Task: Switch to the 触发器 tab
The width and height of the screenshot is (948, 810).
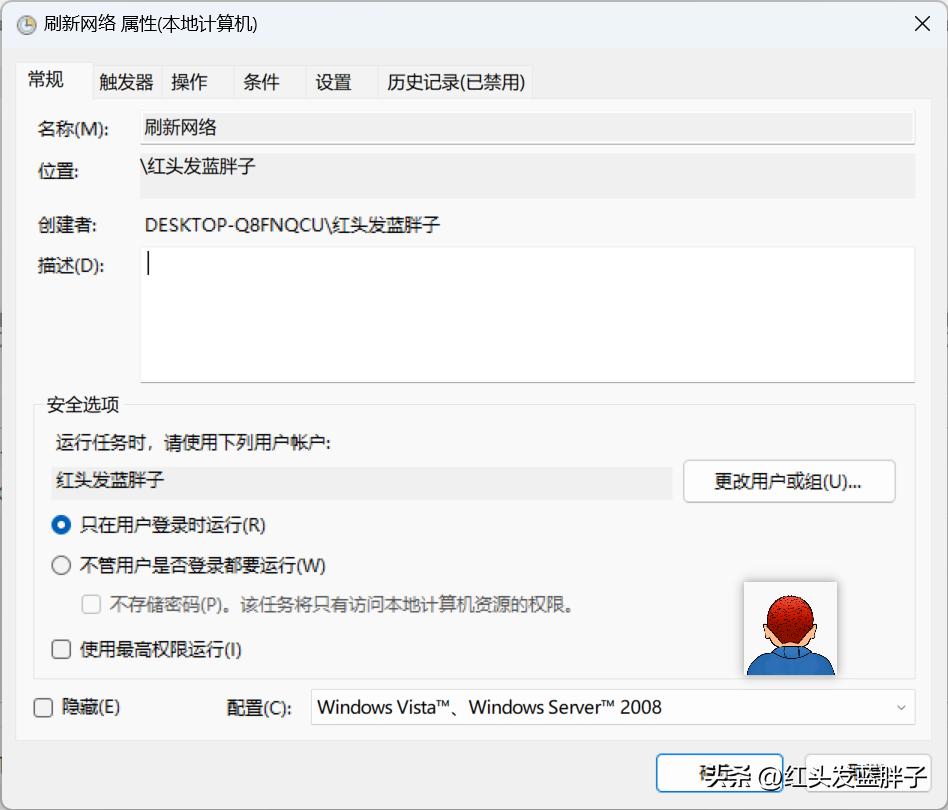Action: pyautogui.click(x=125, y=82)
